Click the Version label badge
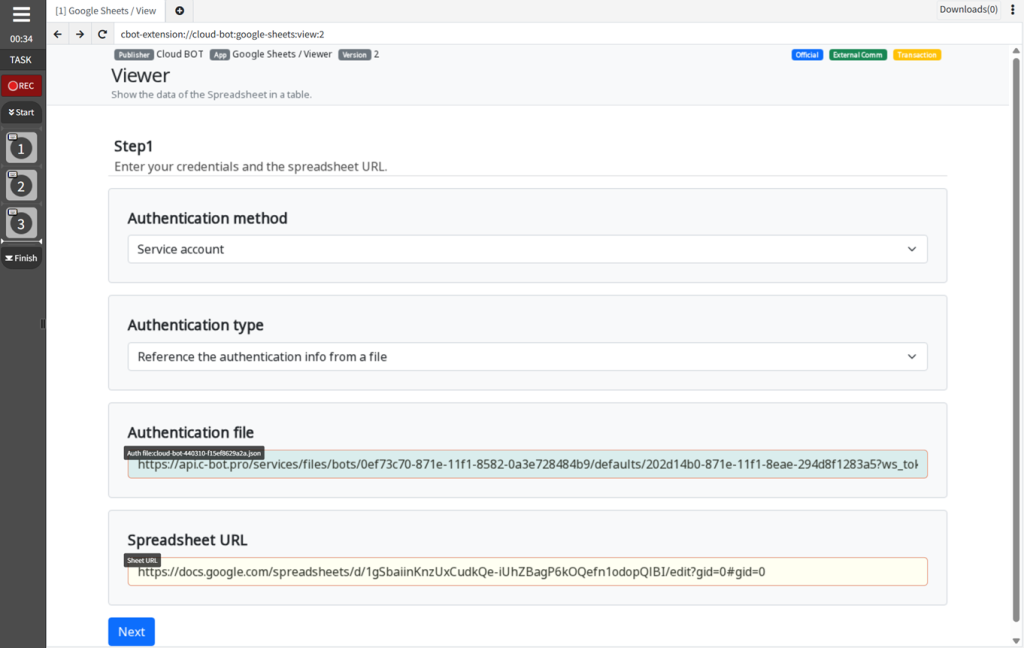1024x648 pixels. (x=355, y=55)
